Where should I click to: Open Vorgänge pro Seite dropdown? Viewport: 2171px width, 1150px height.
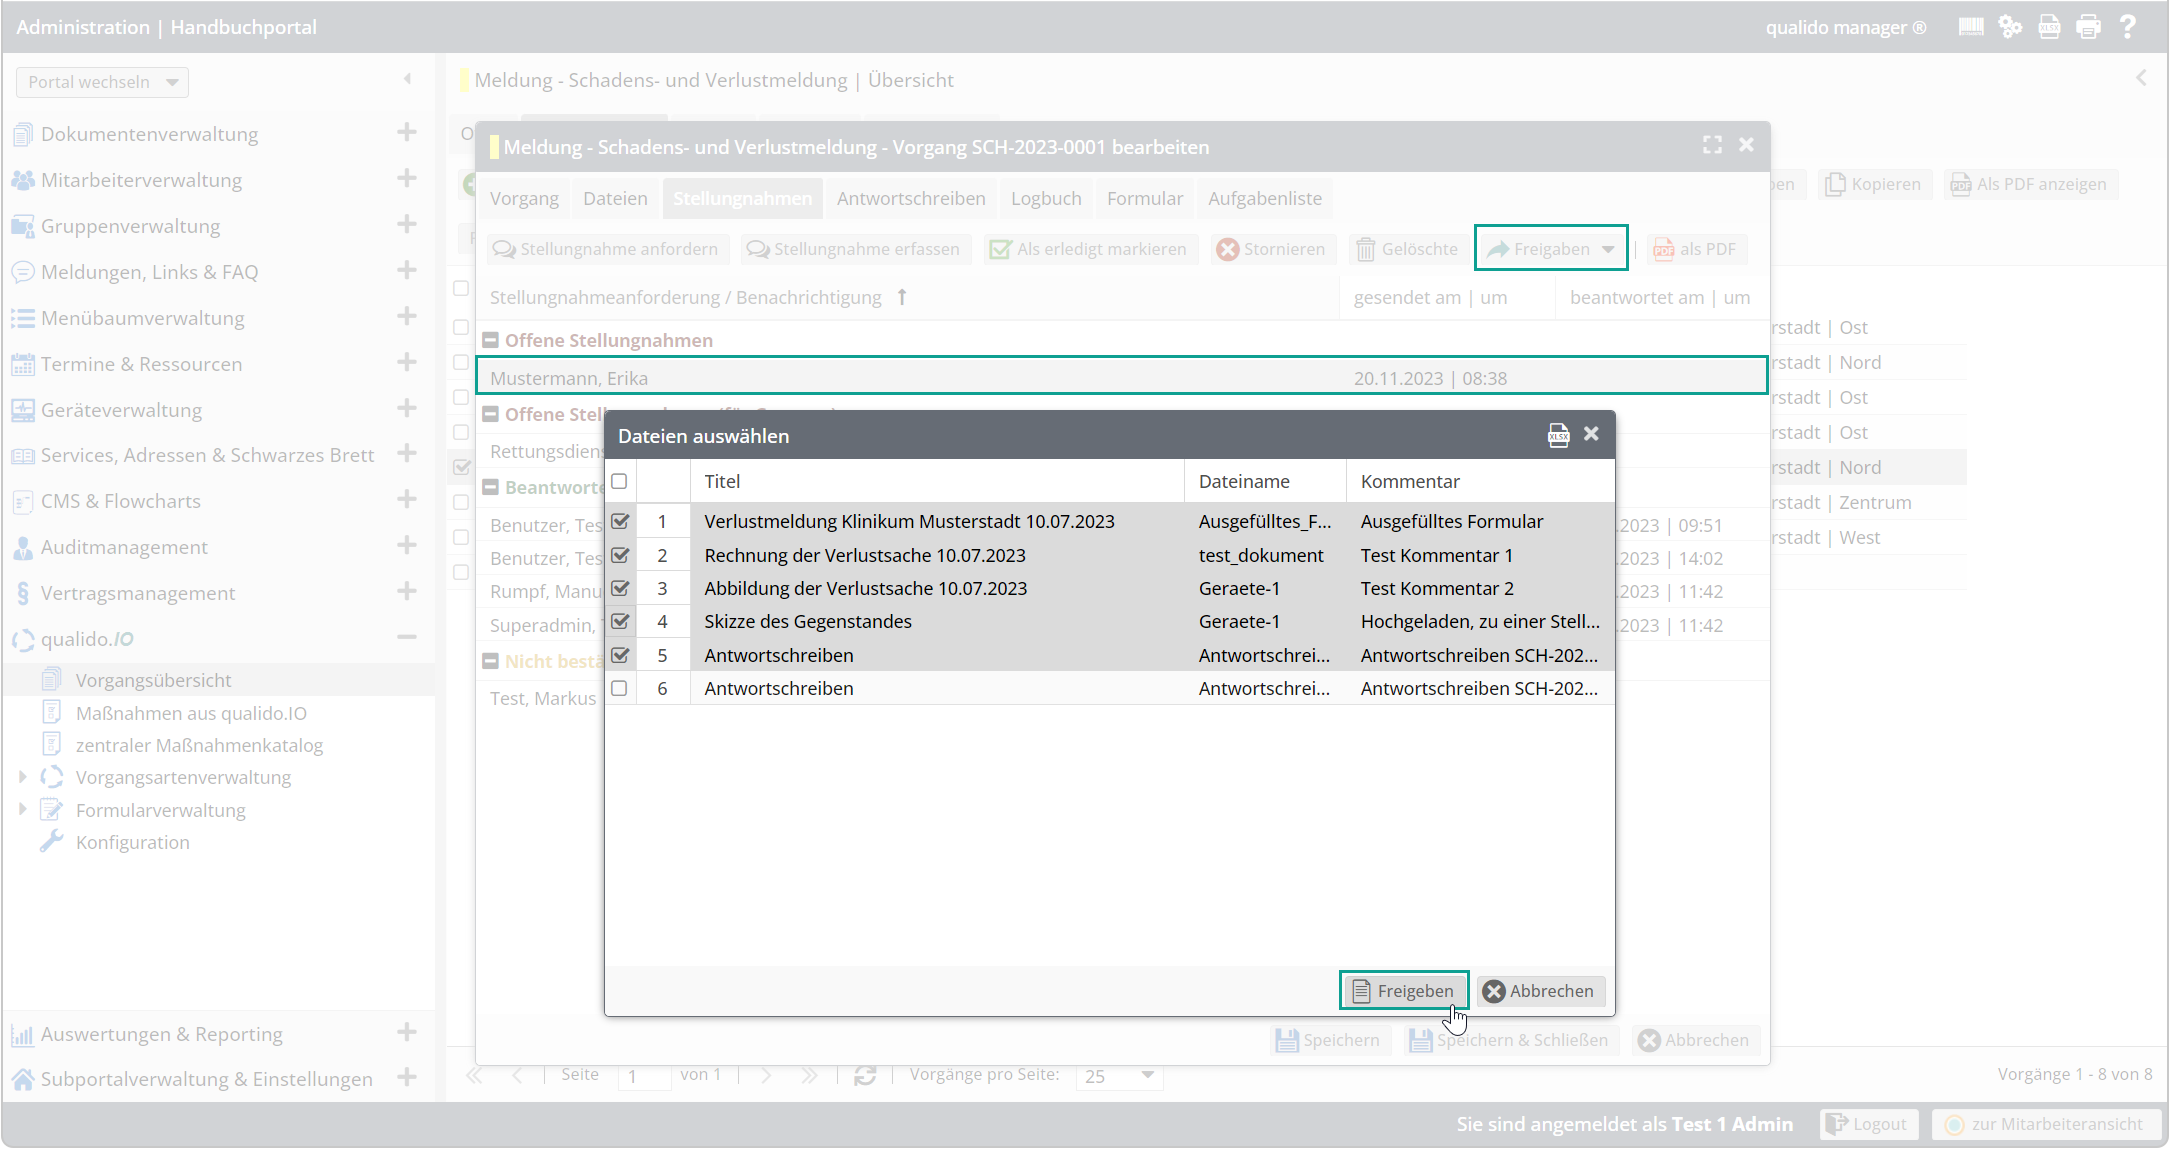click(x=1147, y=1075)
